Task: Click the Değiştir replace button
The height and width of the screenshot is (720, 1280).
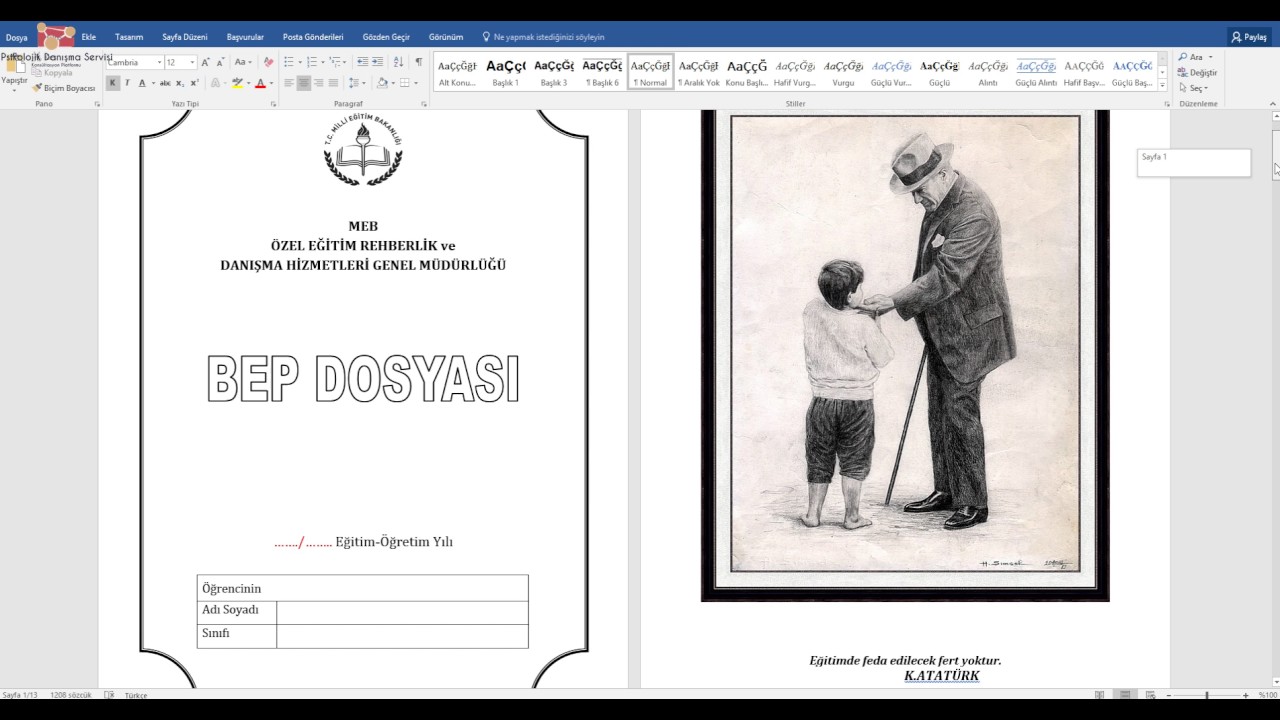Action: pyautogui.click(x=1197, y=72)
